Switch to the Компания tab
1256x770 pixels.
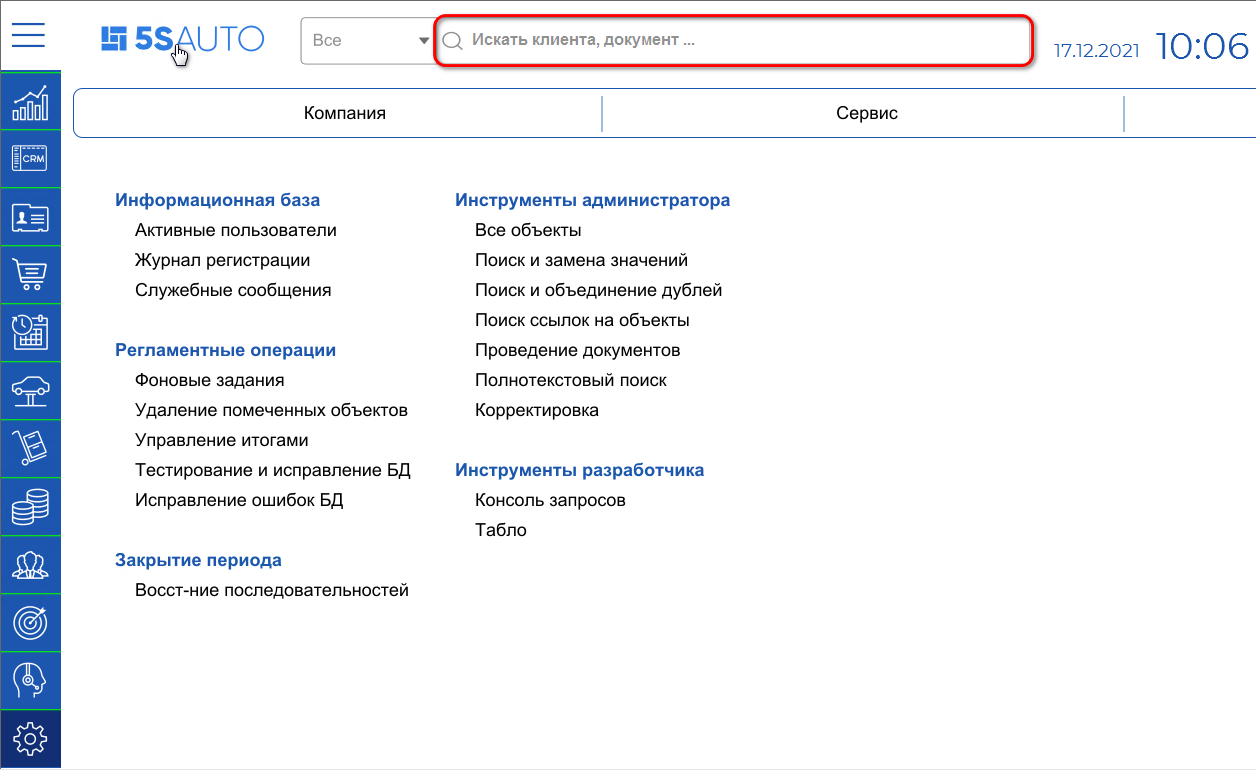[345, 113]
